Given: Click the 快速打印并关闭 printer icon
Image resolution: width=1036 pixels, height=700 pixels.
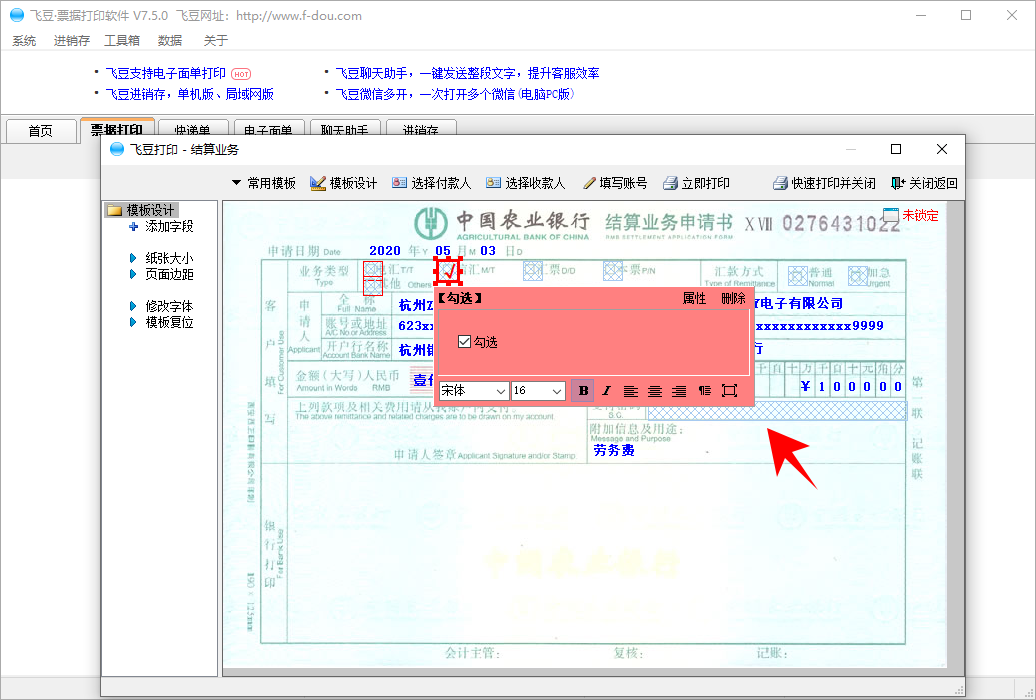Looking at the screenshot, I should [780, 183].
